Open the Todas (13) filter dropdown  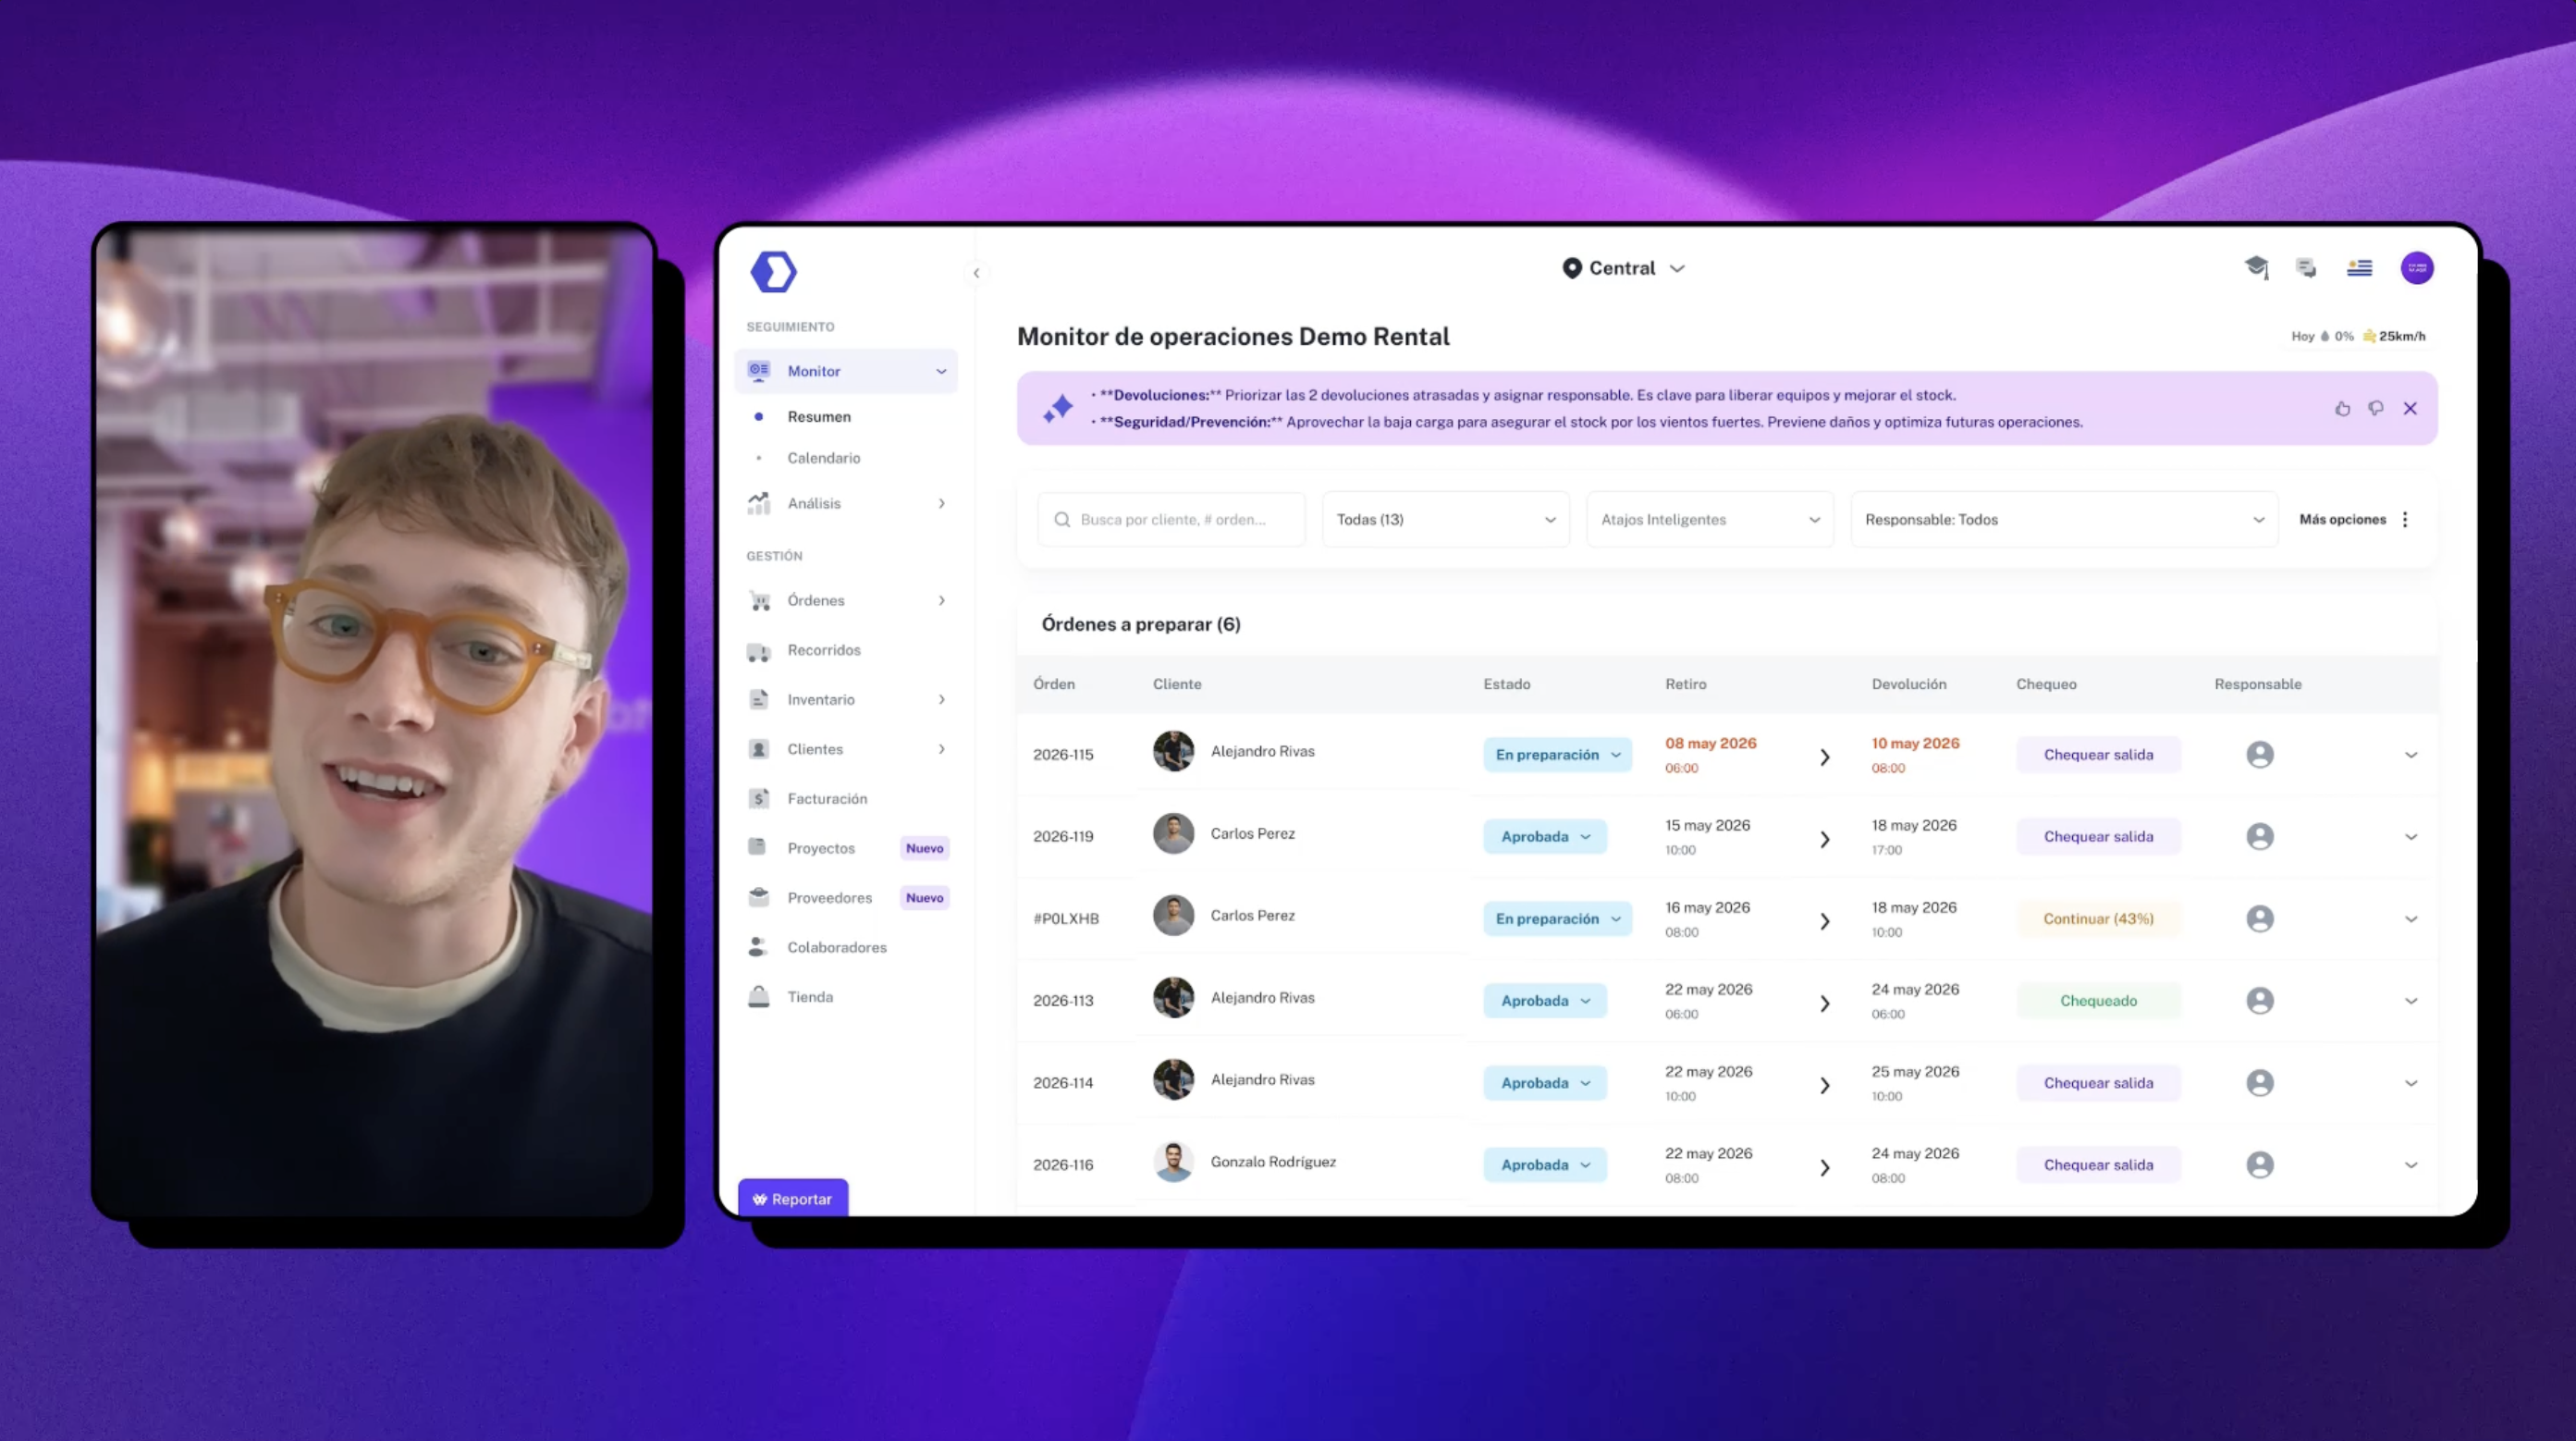tap(1446, 519)
